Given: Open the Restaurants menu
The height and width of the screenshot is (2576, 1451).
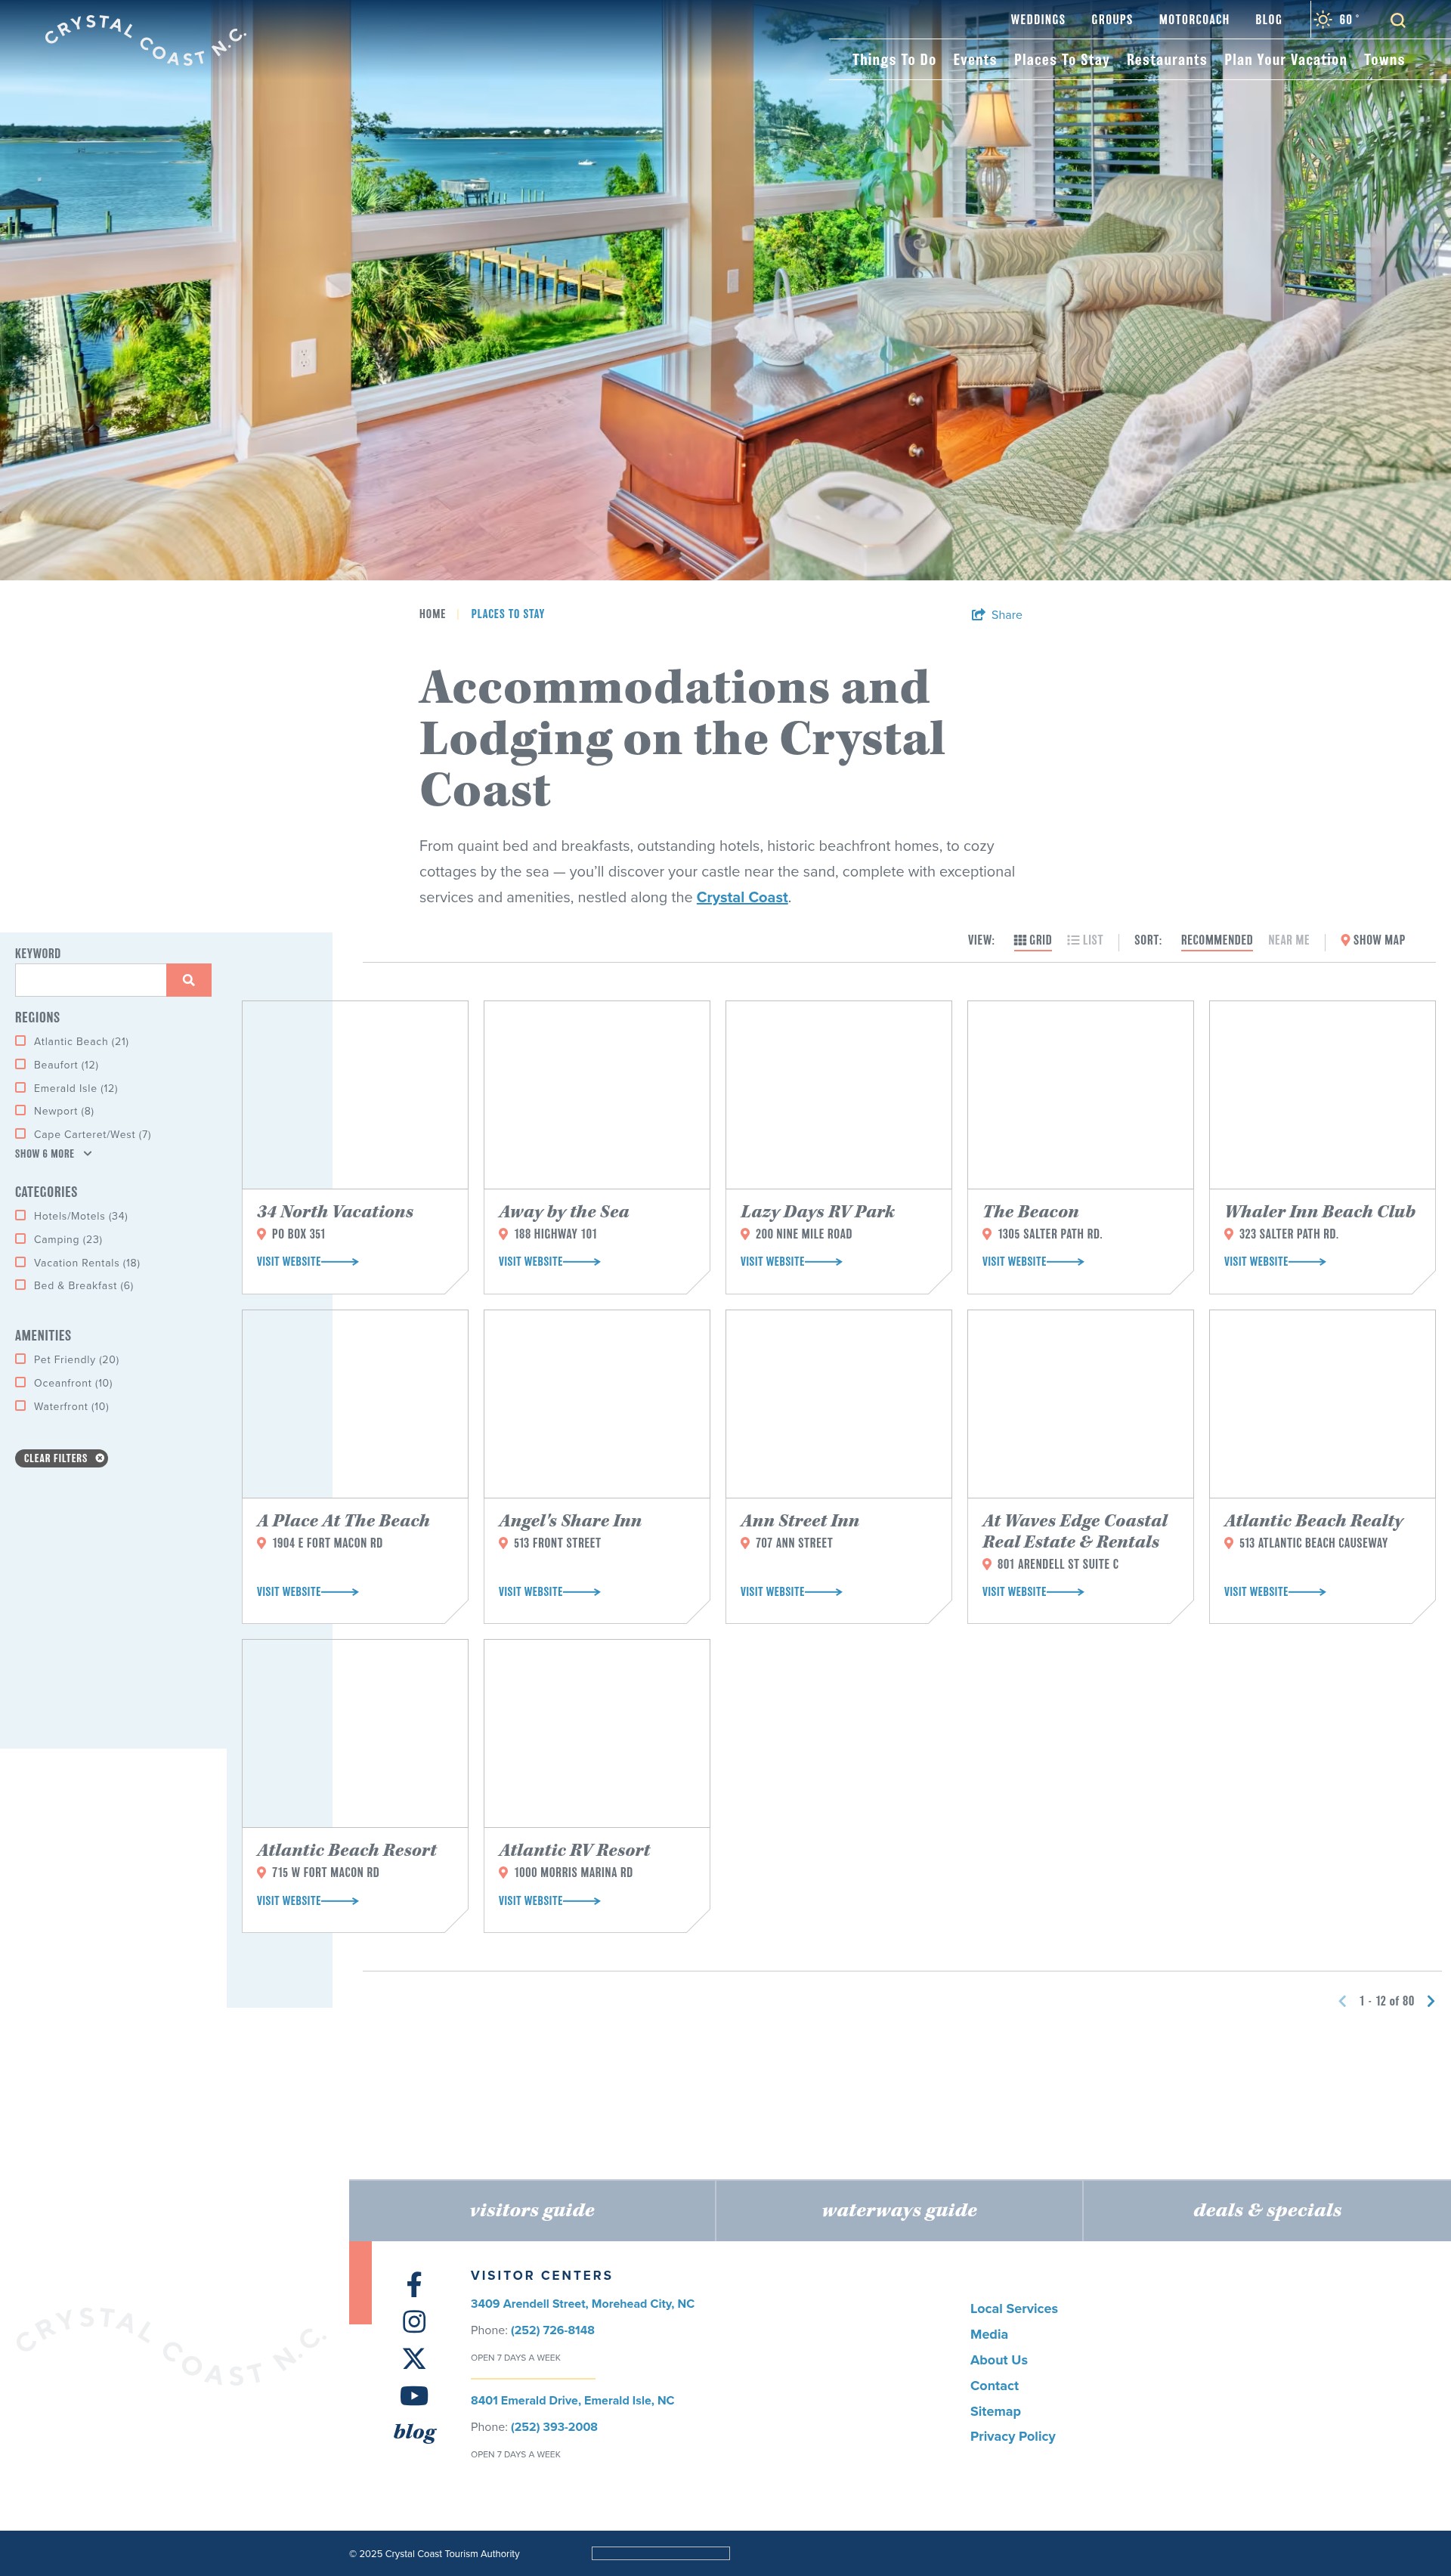Looking at the screenshot, I should 1167,60.
